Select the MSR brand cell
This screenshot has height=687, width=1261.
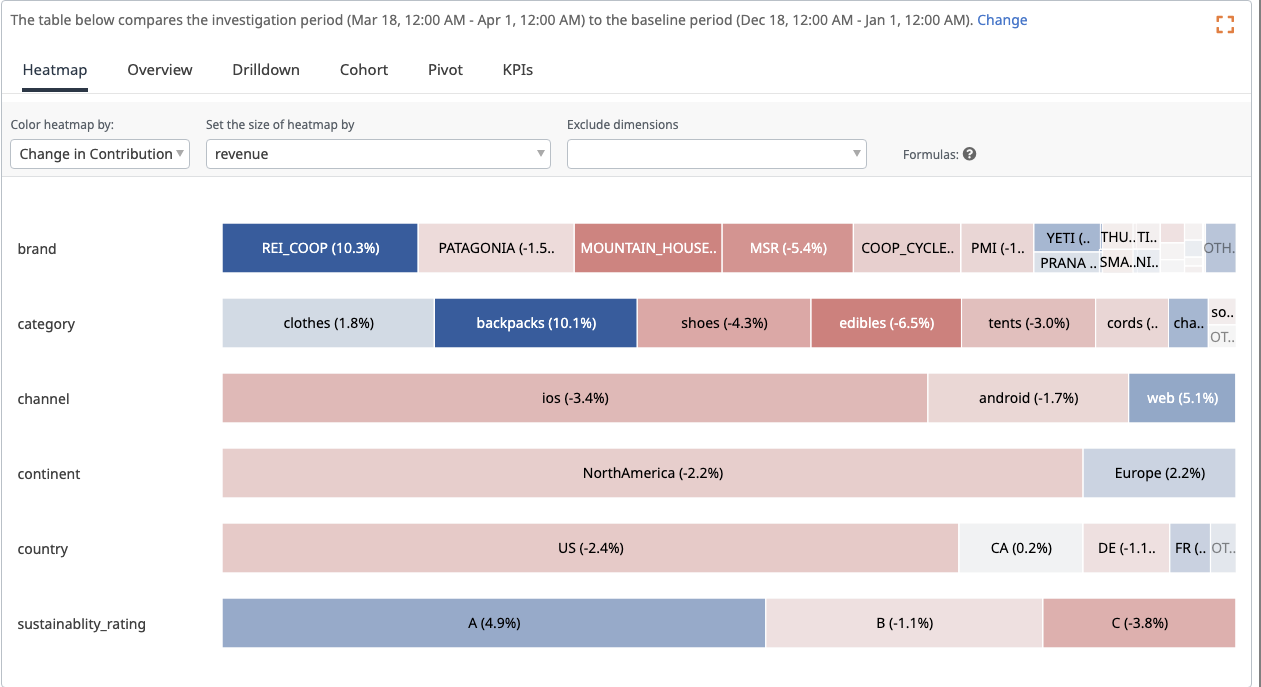[788, 248]
